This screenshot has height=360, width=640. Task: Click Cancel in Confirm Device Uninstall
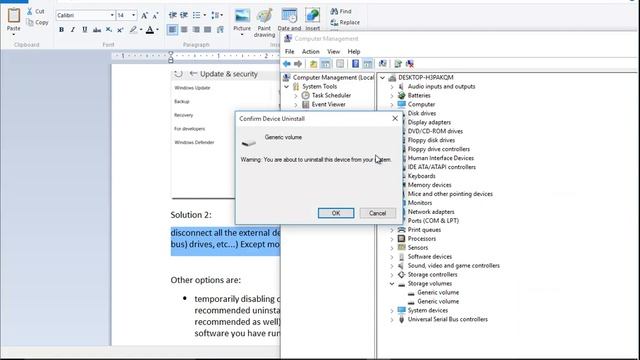click(x=378, y=213)
